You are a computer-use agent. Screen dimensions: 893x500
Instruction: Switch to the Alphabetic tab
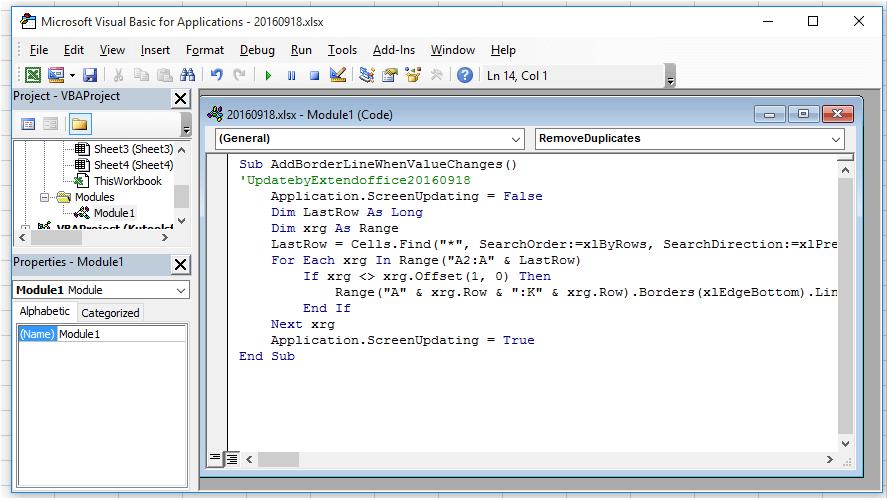click(44, 312)
